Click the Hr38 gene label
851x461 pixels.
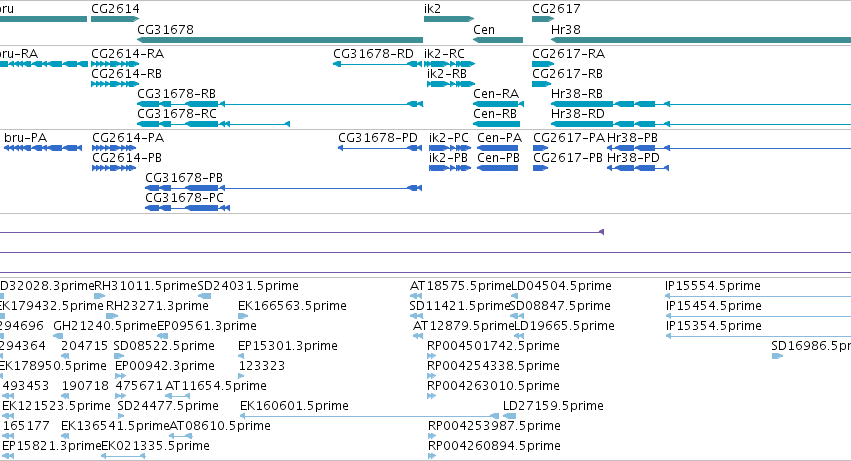click(x=566, y=29)
